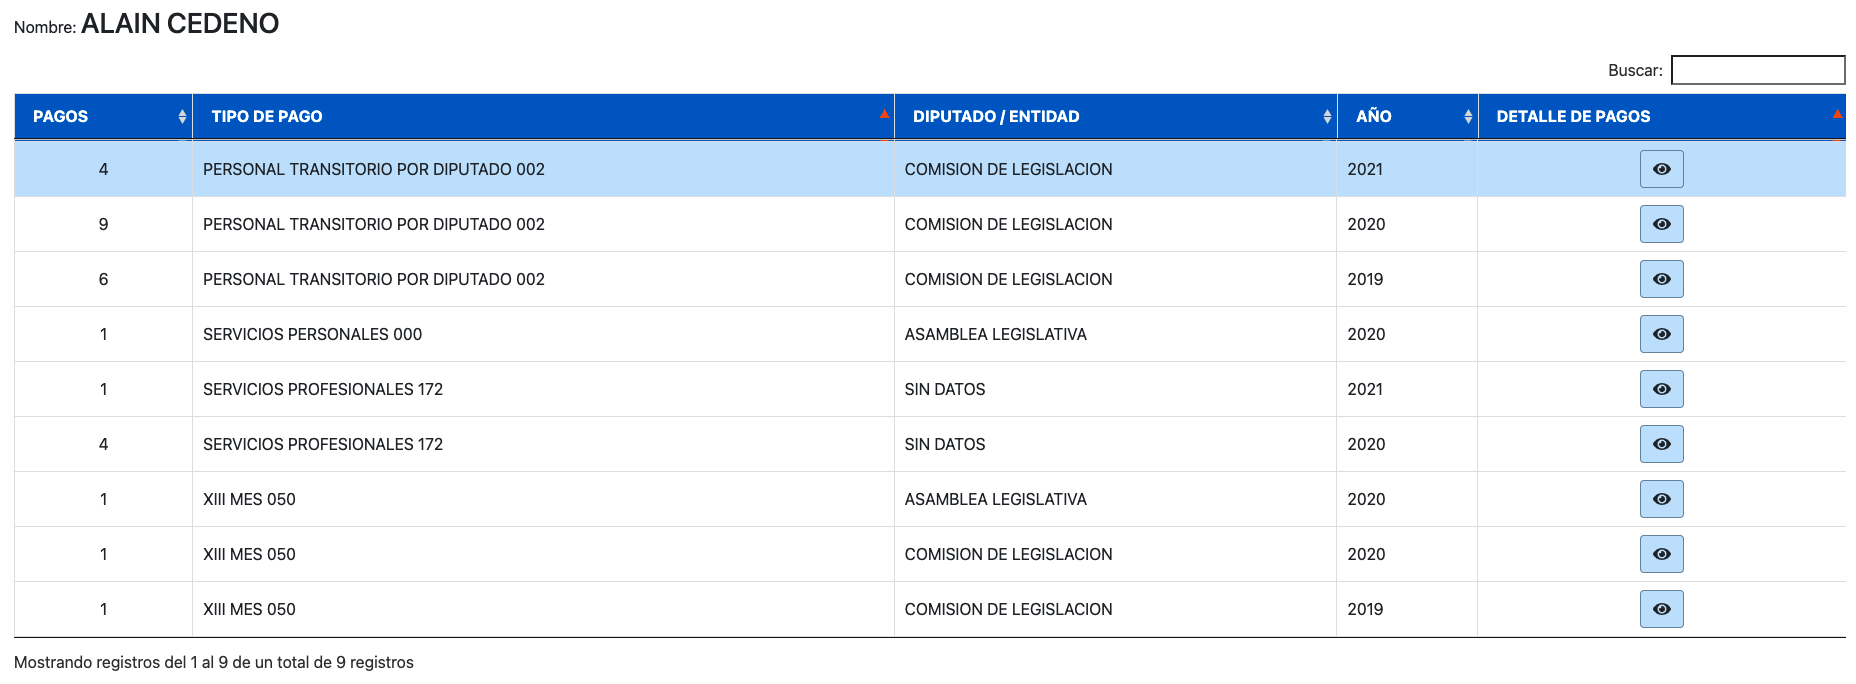Sort table by PAGOS column
Image resolution: width=1856 pixels, height=684 pixels.
click(x=103, y=116)
